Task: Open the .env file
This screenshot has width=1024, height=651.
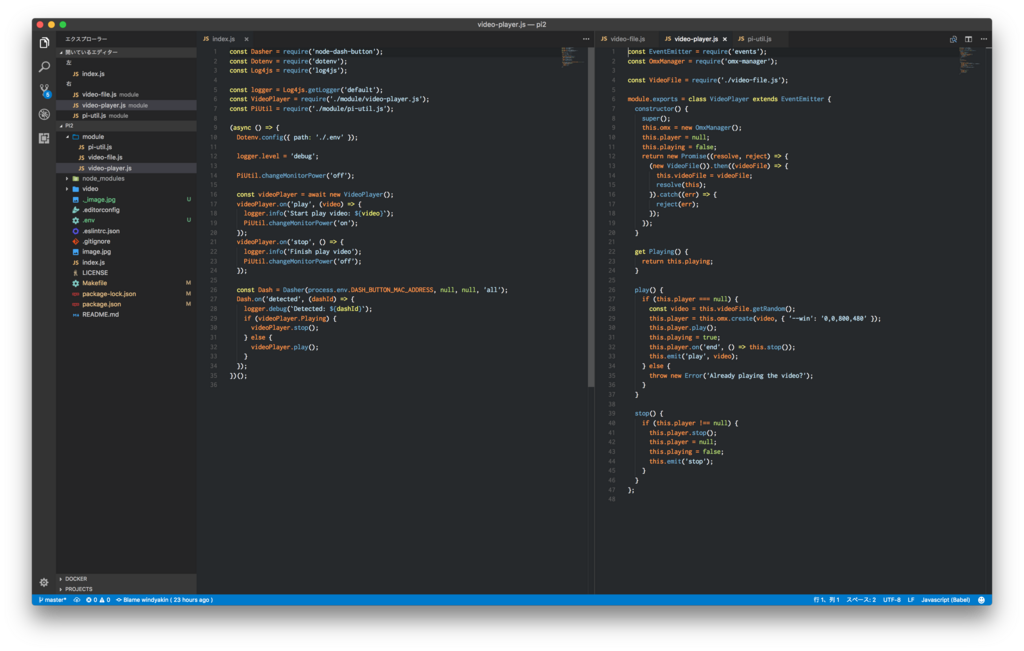Action: point(126,220)
